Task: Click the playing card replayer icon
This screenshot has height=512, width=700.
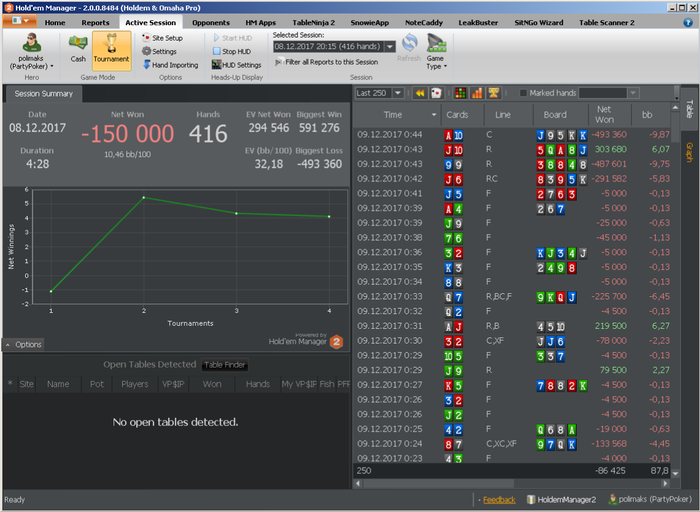Action: [436, 93]
